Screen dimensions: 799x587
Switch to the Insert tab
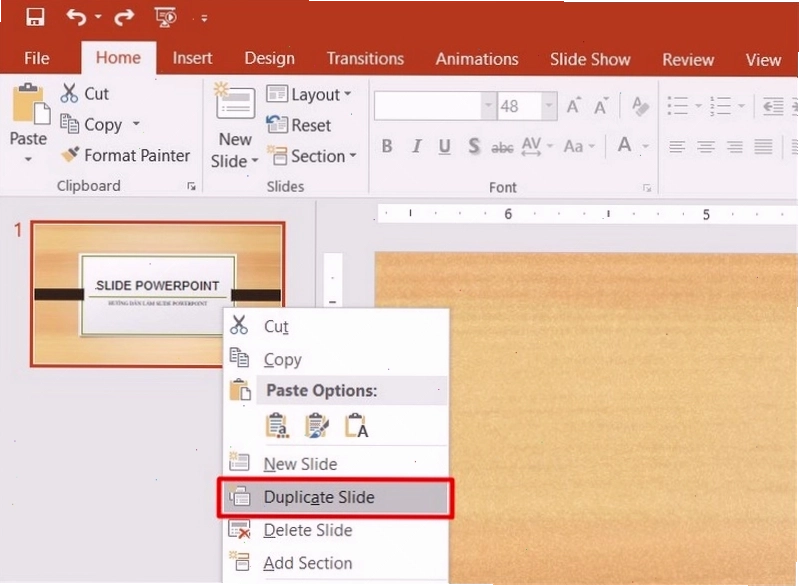(x=192, y=58)
